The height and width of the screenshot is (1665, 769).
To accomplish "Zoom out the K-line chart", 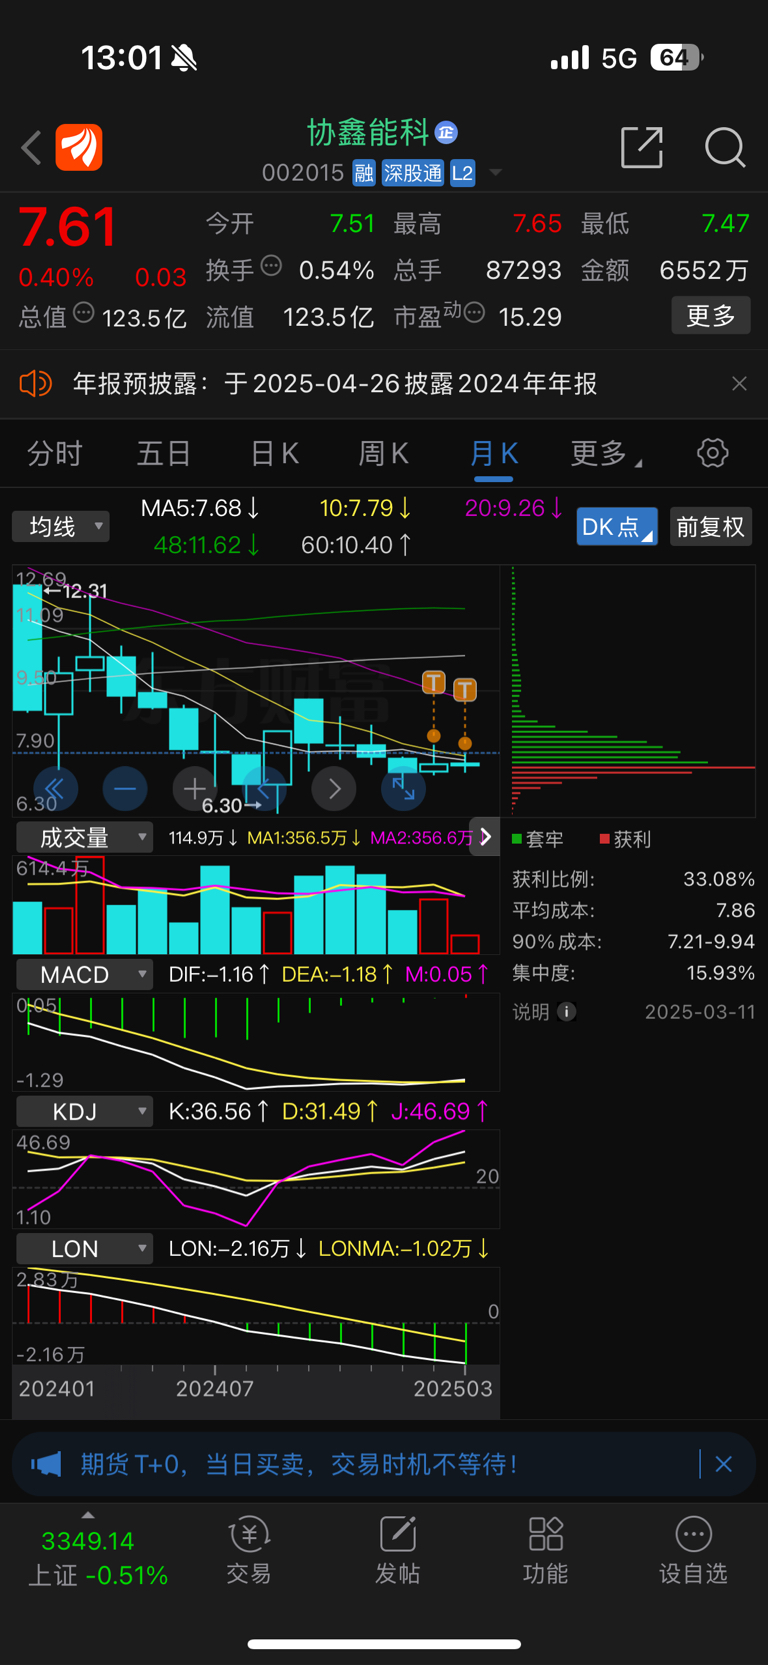I will [x=125, y=789].
